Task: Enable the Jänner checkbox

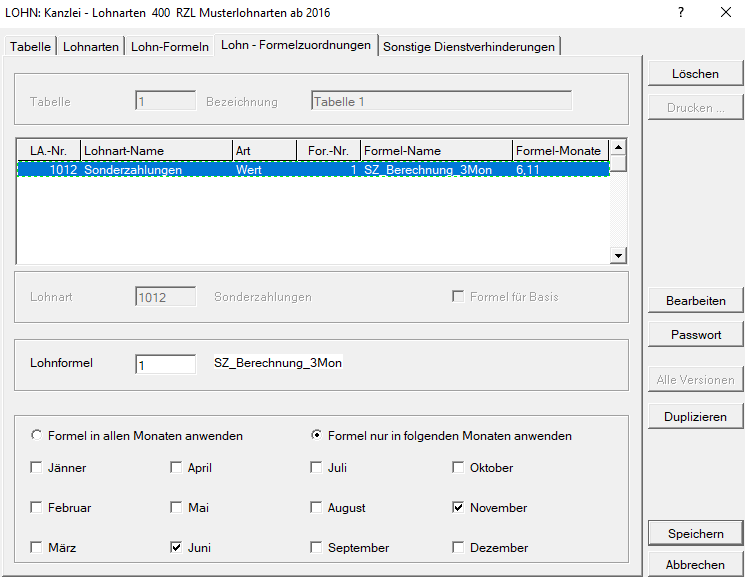Action: [37, 468]
